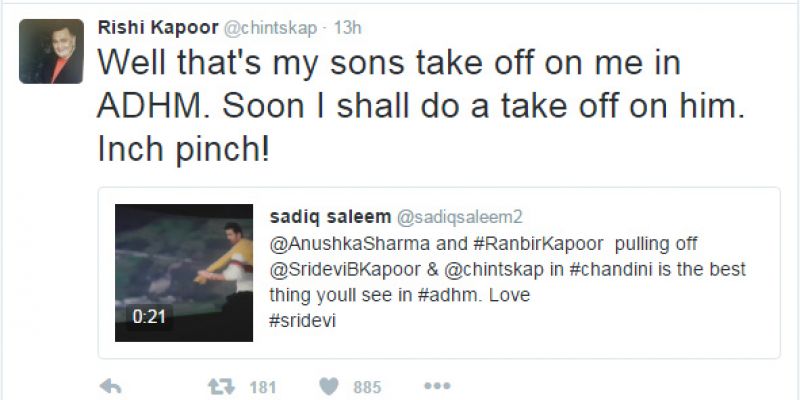Open the @chintskap handle beside the name

coord(270,29)
